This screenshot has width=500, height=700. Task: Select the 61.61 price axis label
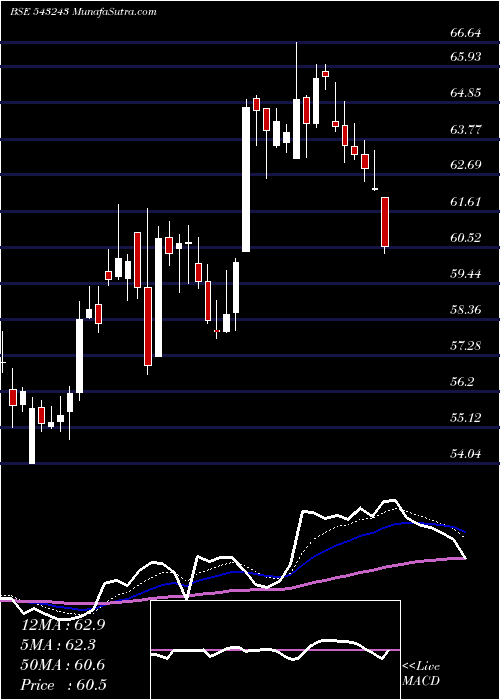(466, 202)
